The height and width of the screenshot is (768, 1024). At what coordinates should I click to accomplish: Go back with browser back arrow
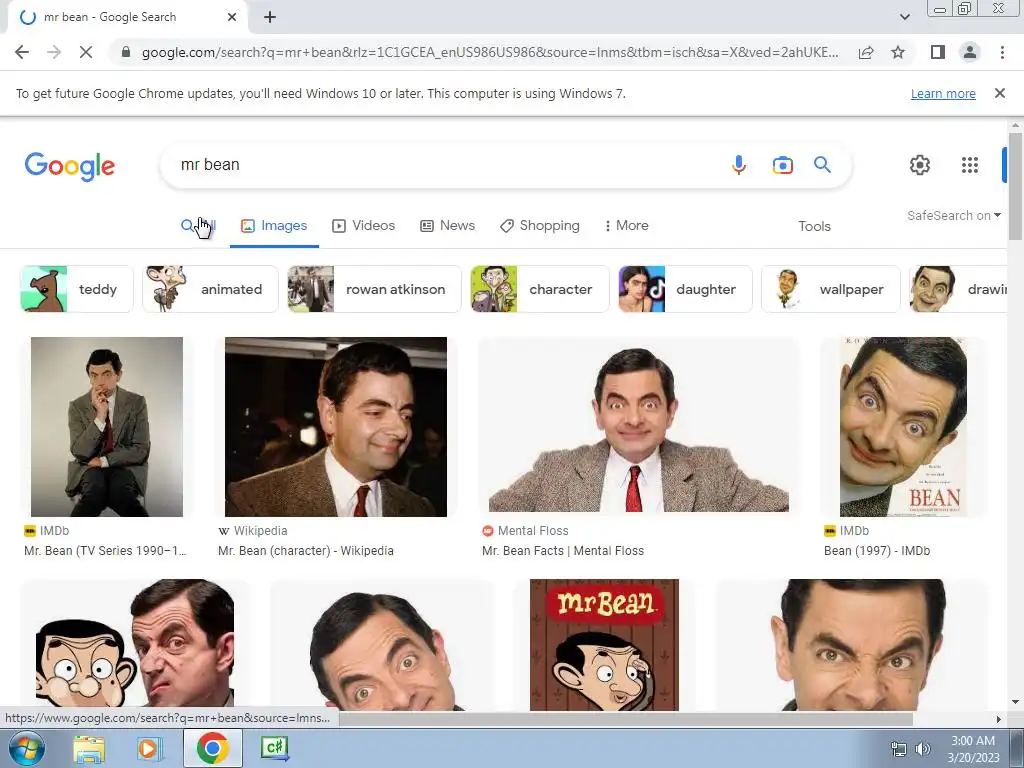point(22,52)
